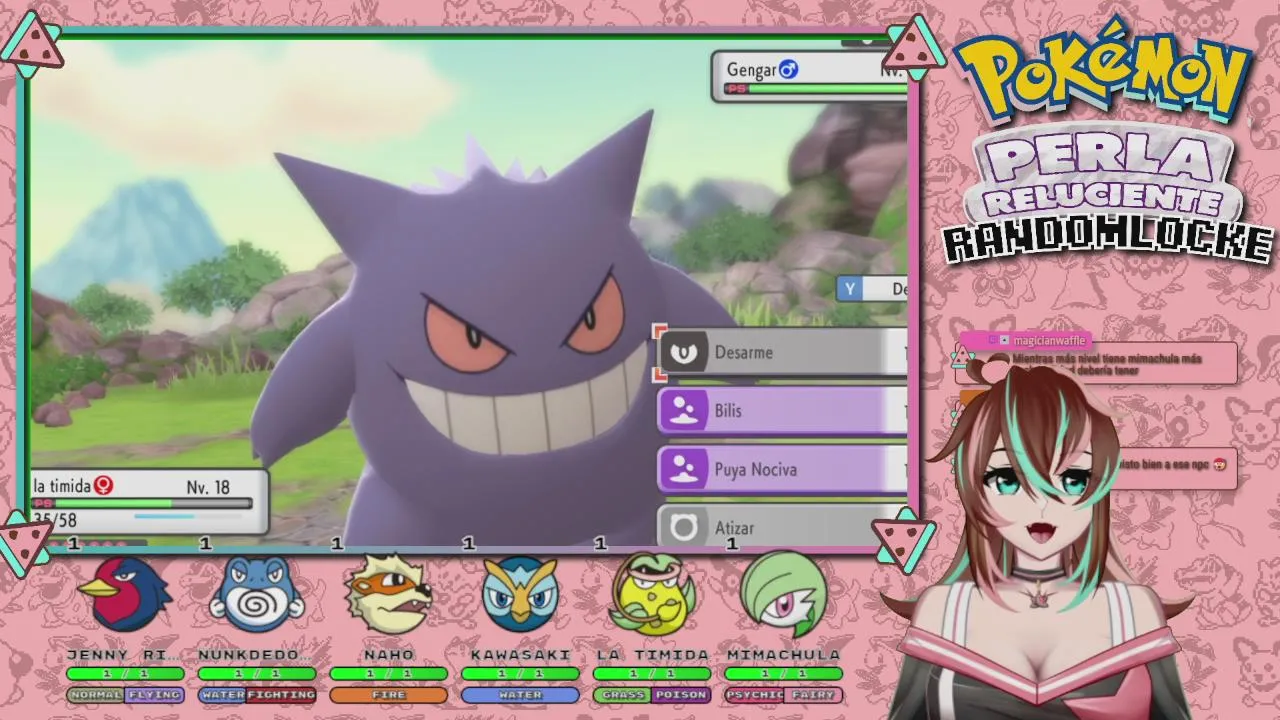Click the health bar under LA TIMIDA
1280x720 pixels.
[x=652, y=674]
